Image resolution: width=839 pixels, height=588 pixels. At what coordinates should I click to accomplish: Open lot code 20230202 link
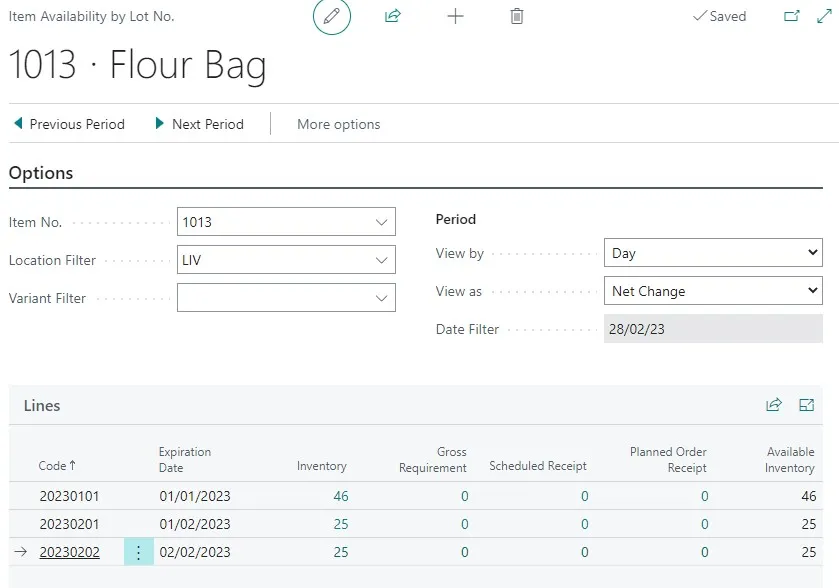pos(70,552)
